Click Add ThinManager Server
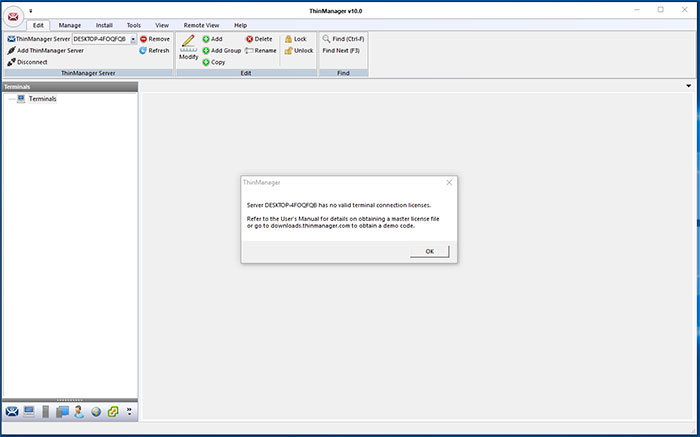This screenshot has width=700, height=437. click(x=46, y=50)
